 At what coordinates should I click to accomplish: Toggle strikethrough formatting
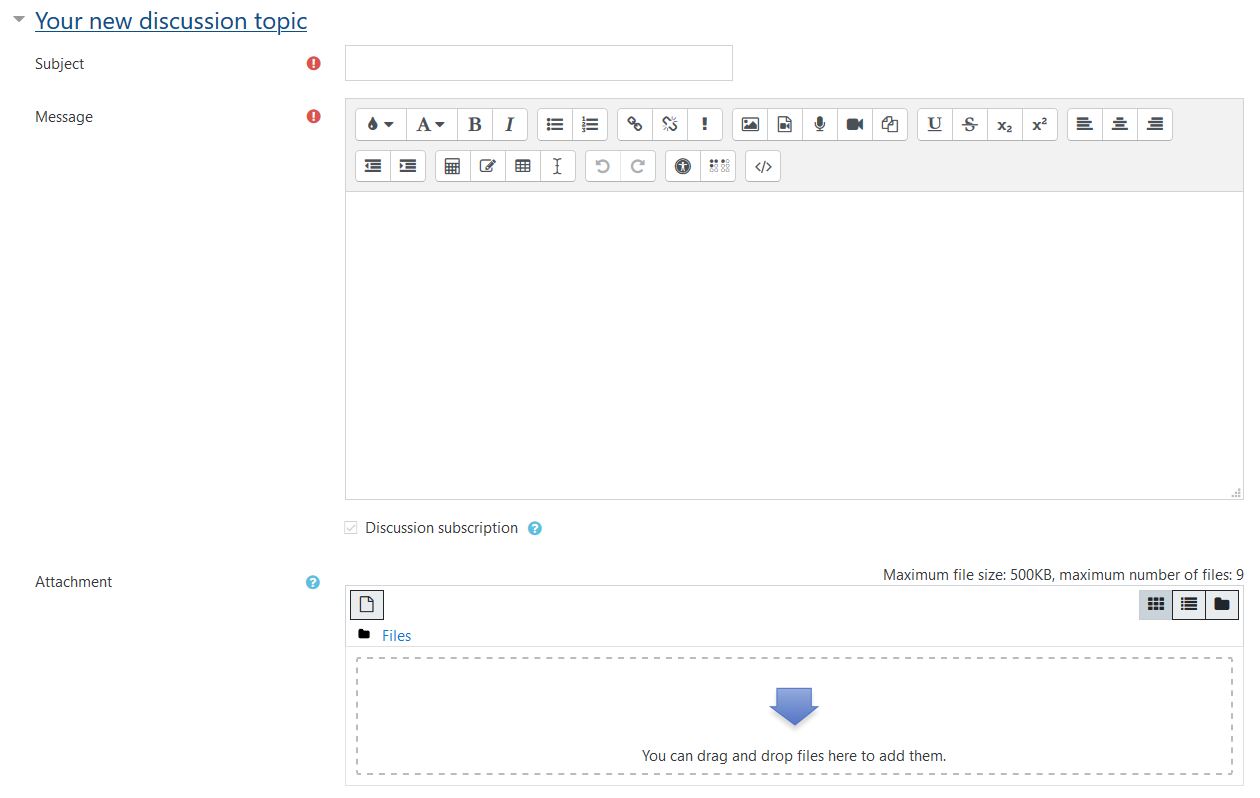[970, 124]
